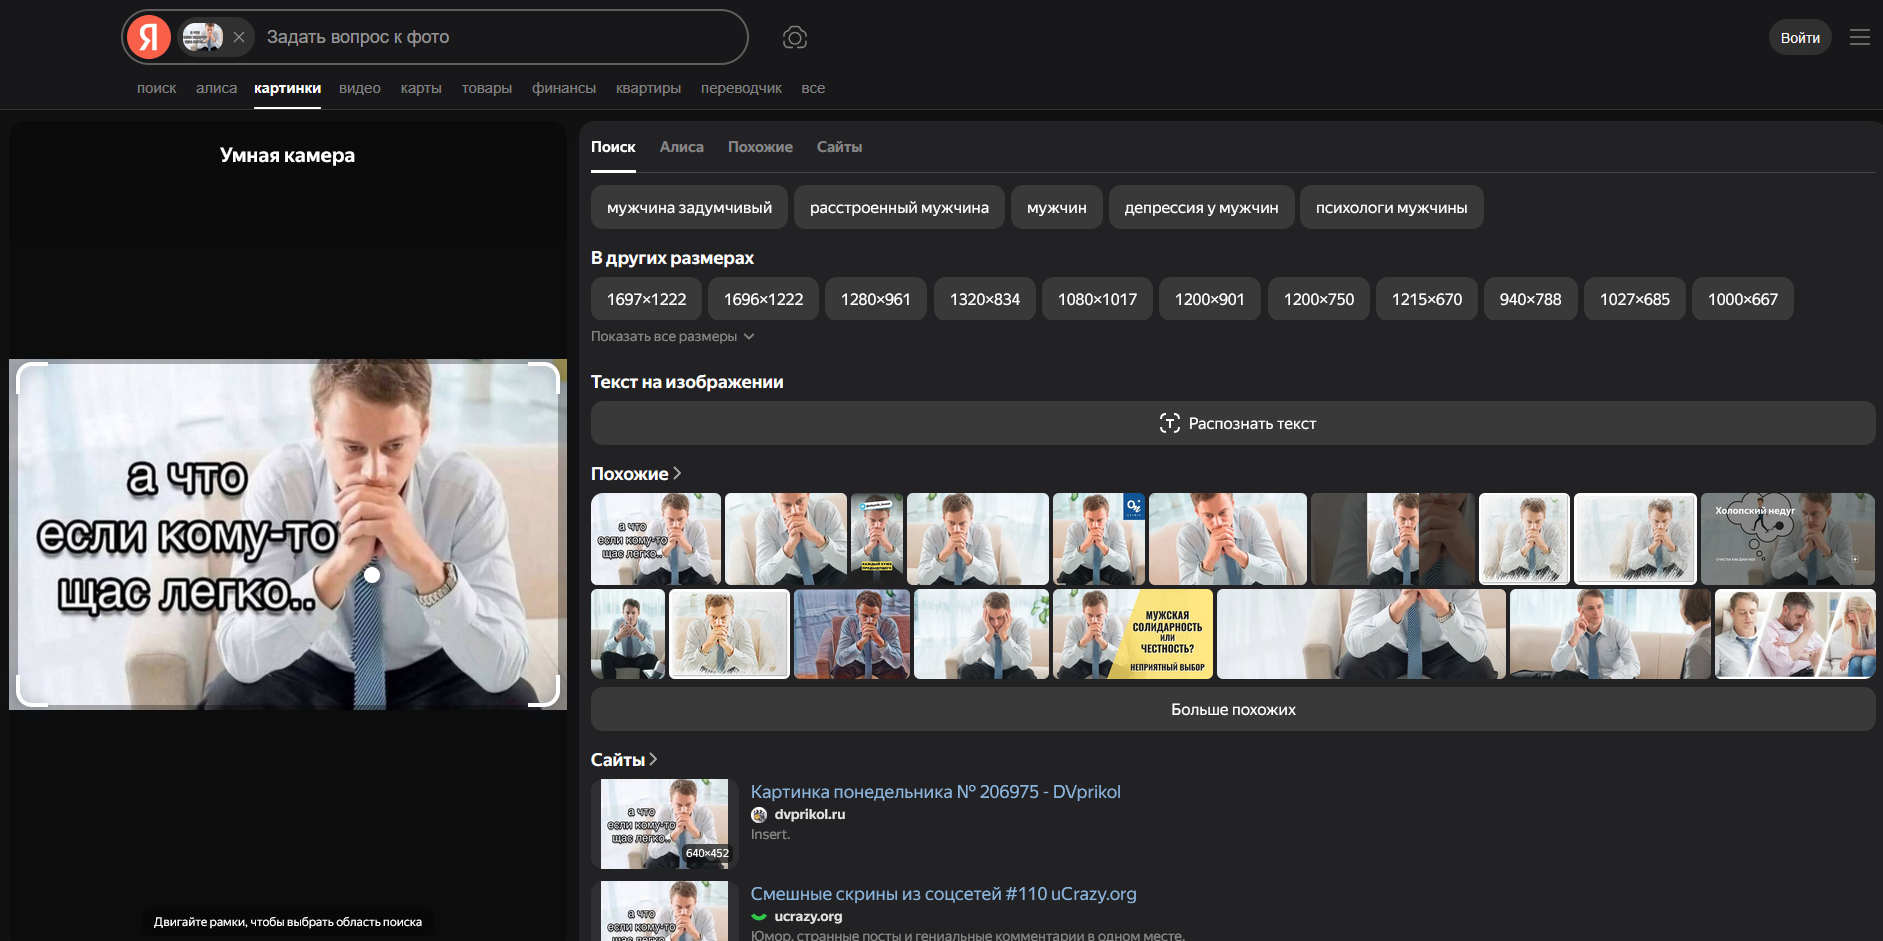Select the картинки navigation item
This screenshot has width=1883, height=941.
click(287, 88)
